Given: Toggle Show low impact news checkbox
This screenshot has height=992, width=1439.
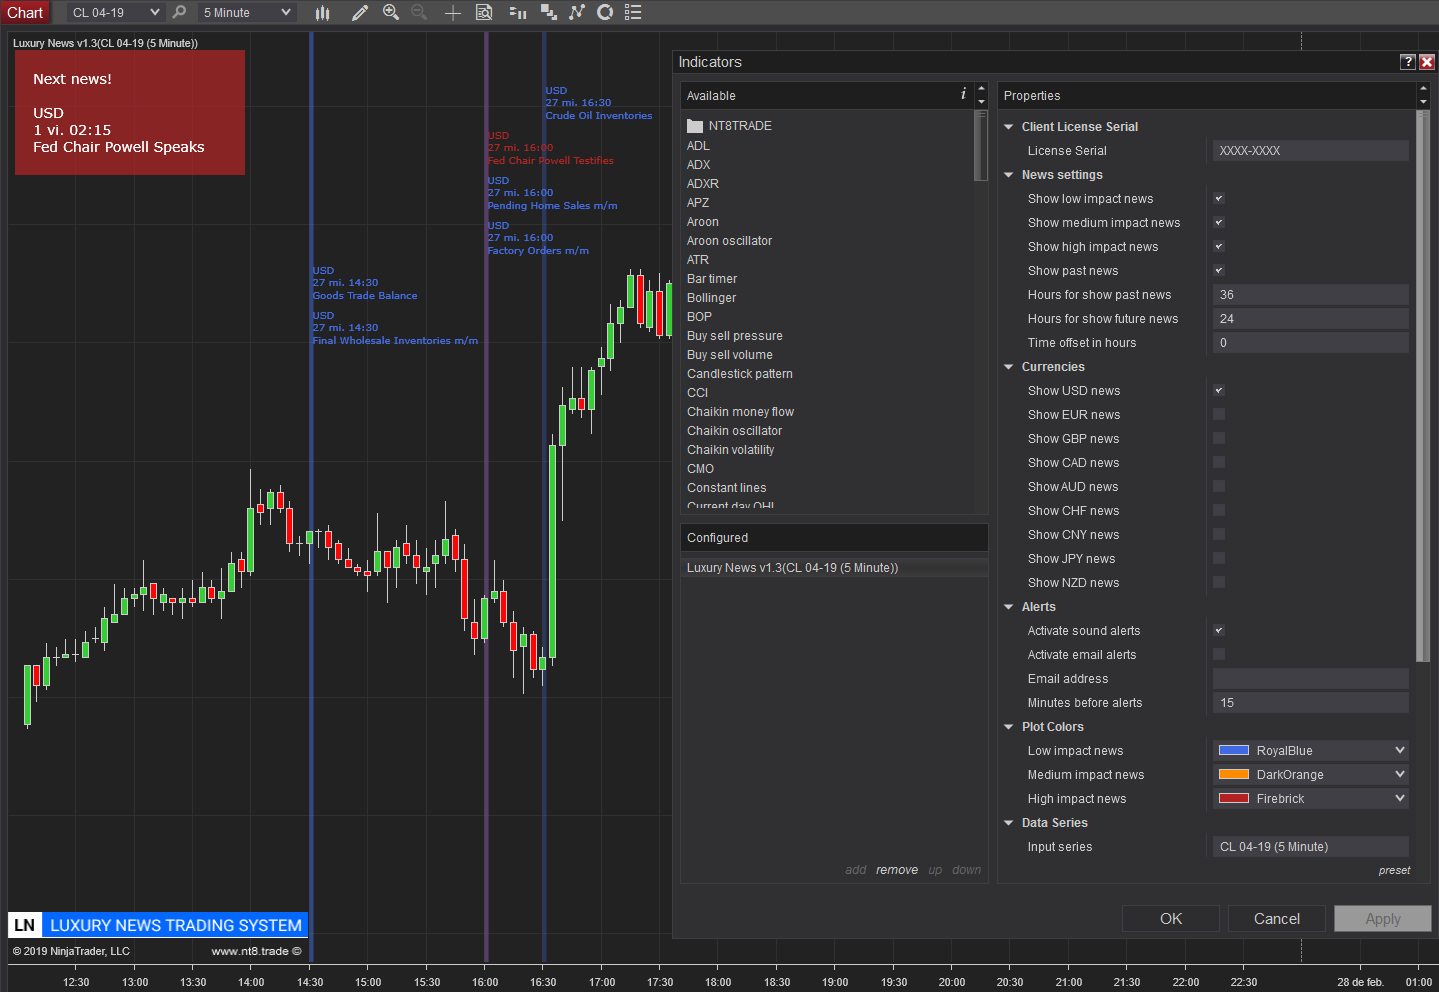Looking at the screenshot, I should (x=1218, y=199).
